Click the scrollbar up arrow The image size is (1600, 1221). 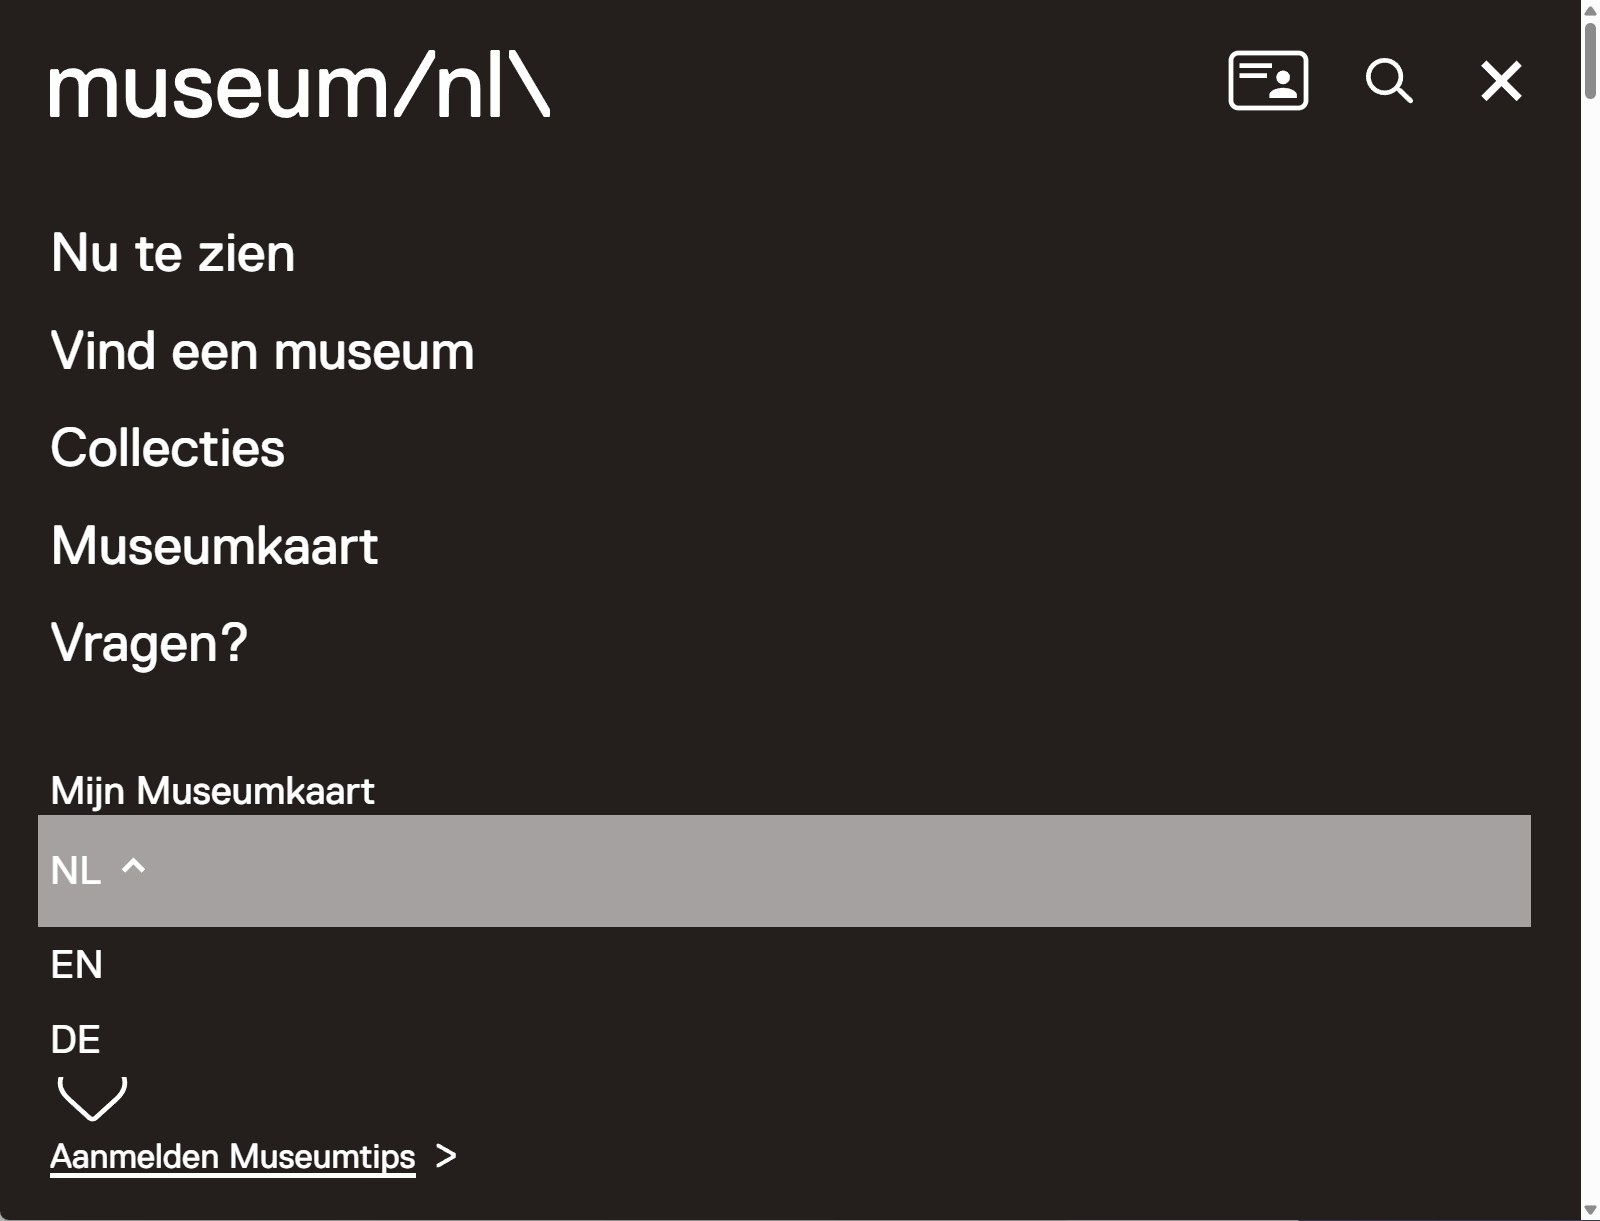(1590, 9)
